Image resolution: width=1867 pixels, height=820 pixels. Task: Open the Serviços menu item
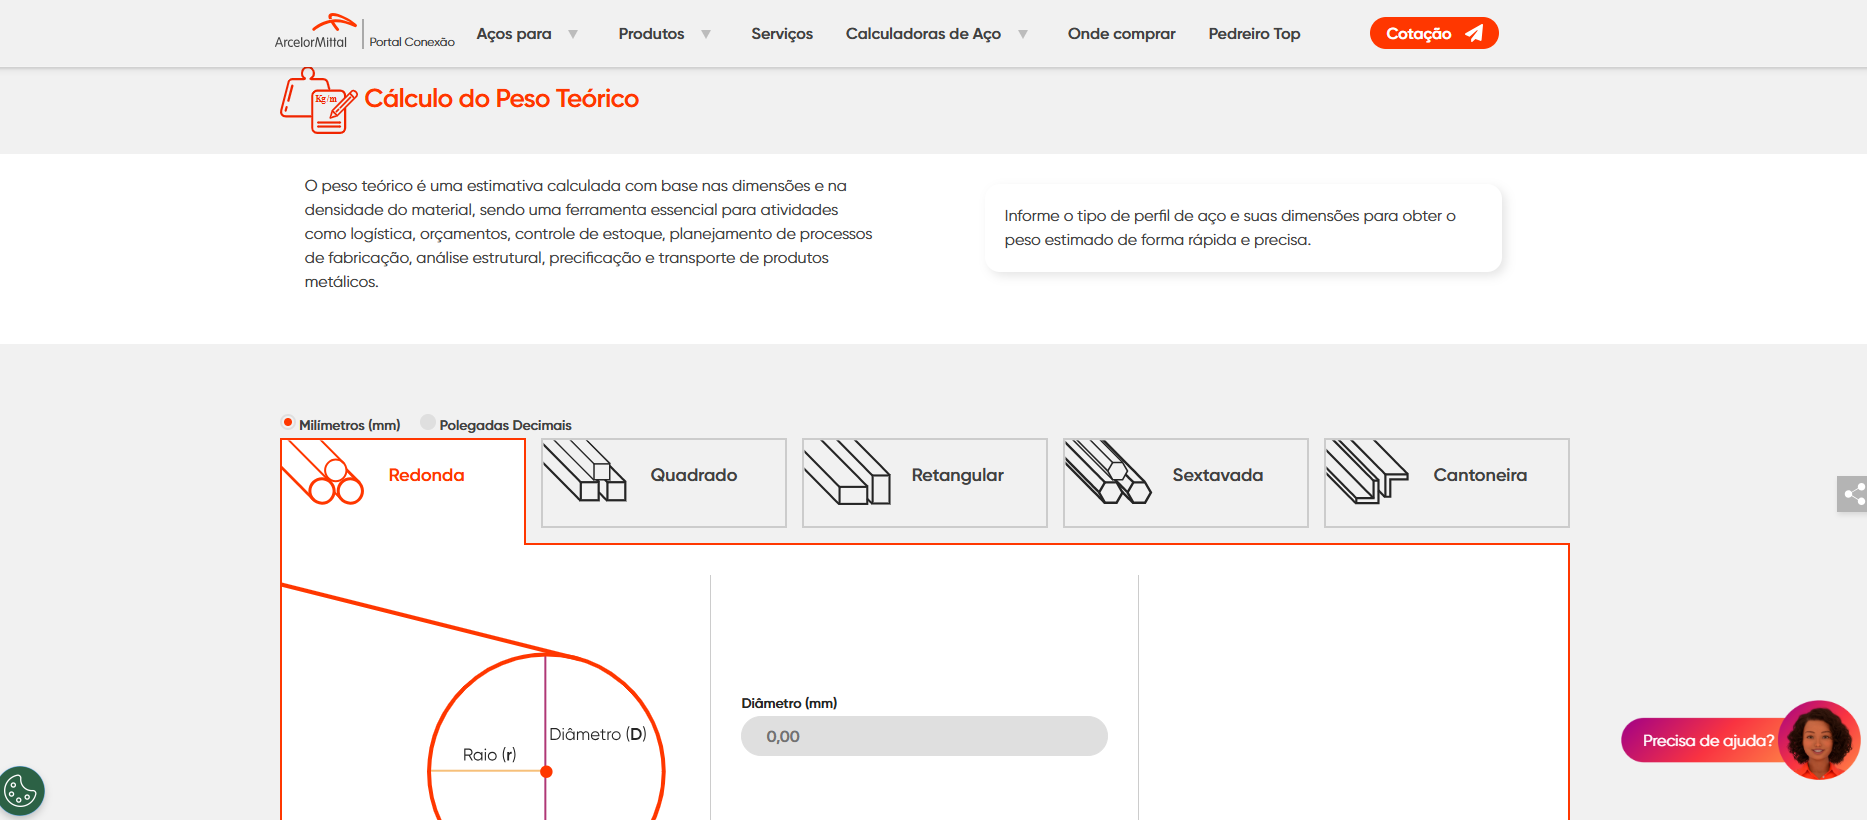(782, 34)
